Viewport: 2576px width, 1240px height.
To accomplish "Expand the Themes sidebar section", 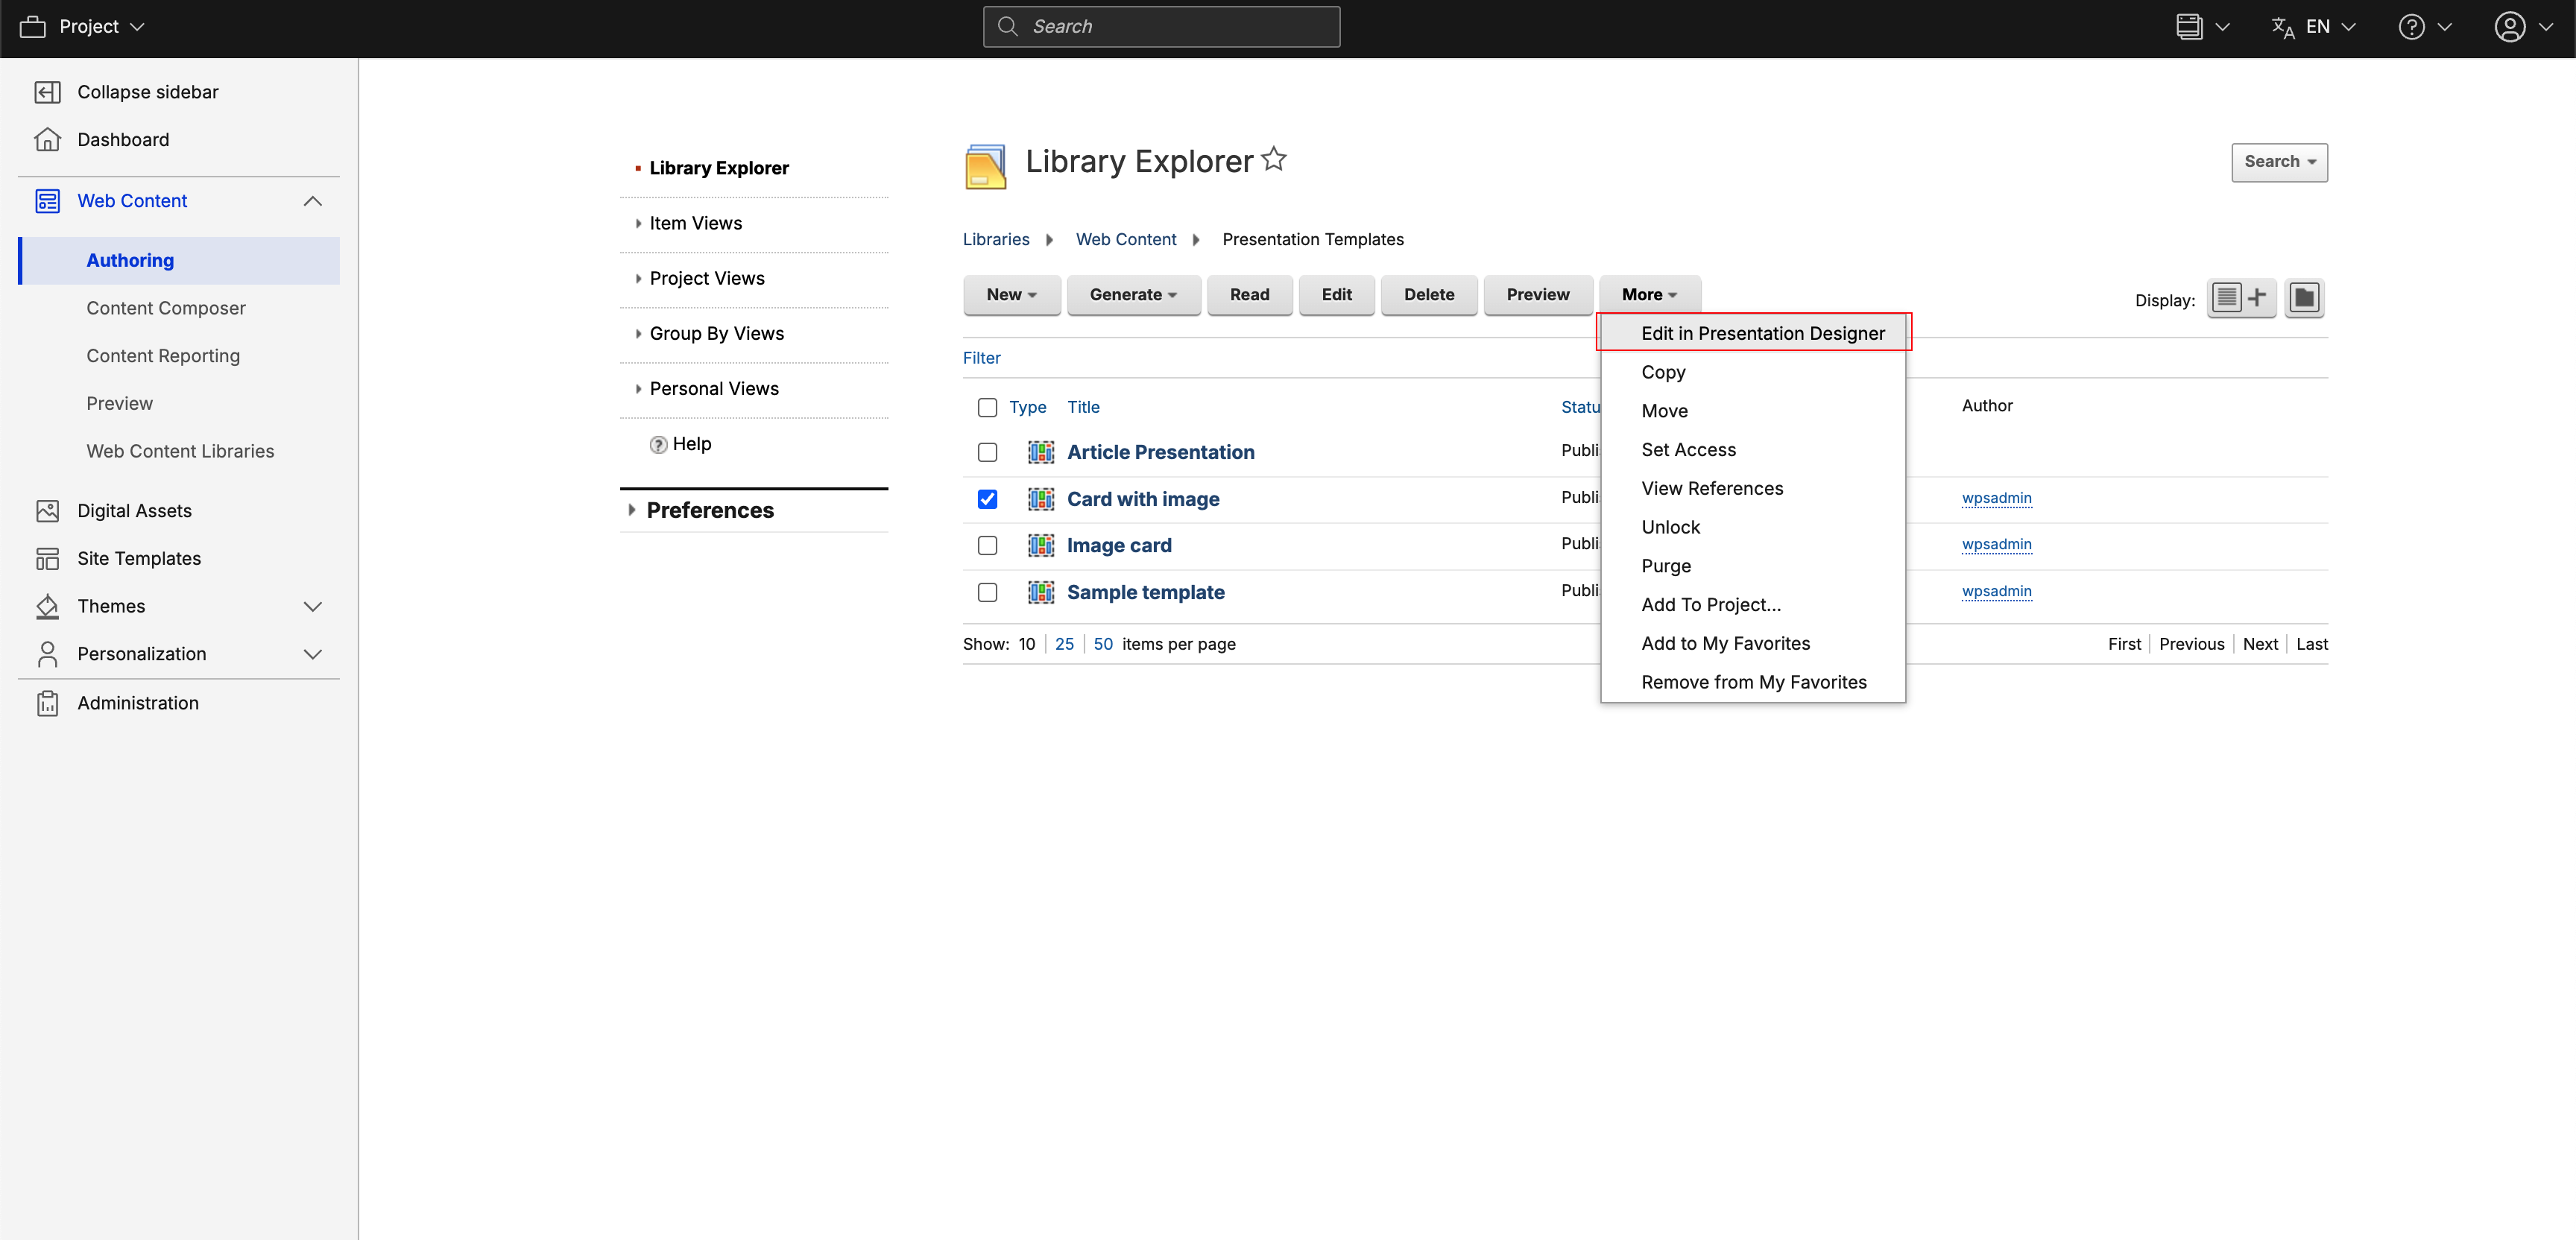I will coord(312,606).
